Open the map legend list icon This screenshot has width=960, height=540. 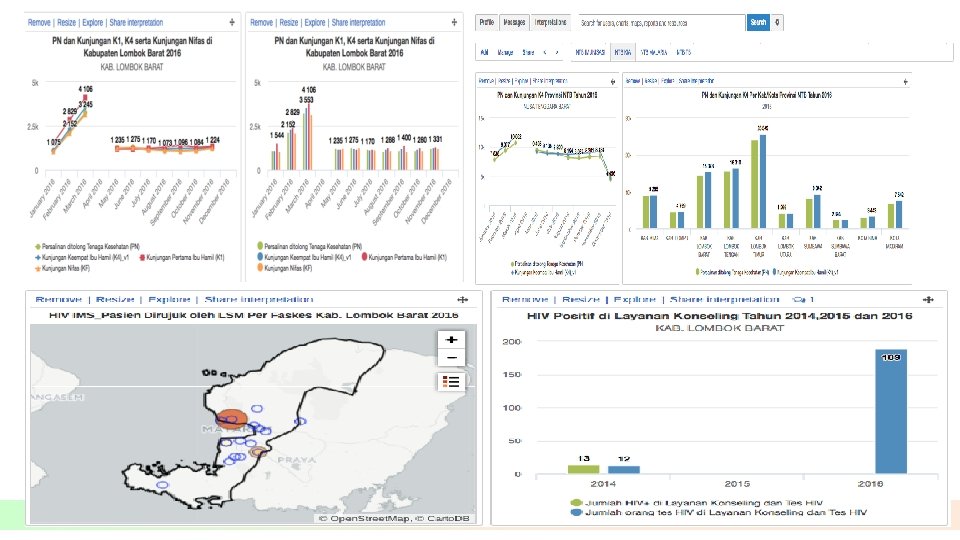click(451, 382)
